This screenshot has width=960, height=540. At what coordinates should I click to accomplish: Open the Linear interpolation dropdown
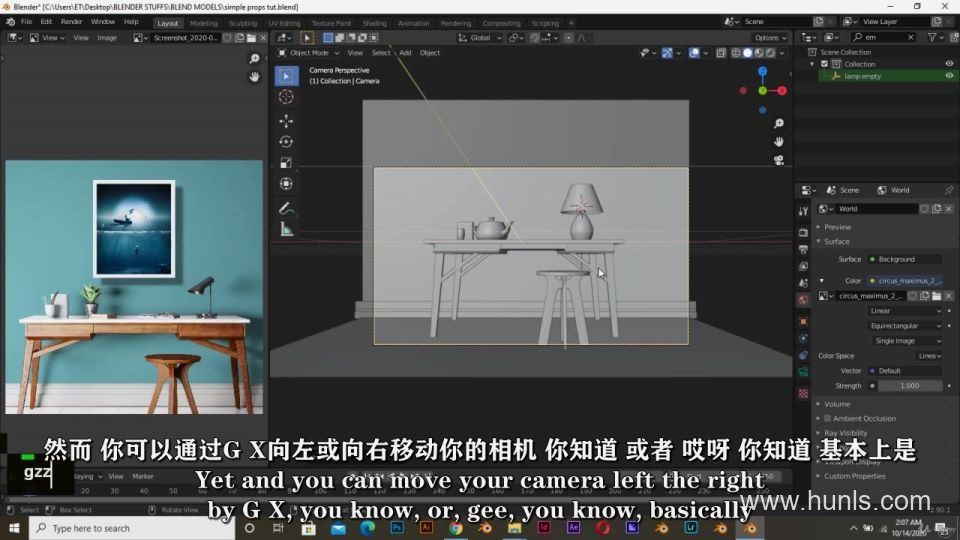pos(906,311)
